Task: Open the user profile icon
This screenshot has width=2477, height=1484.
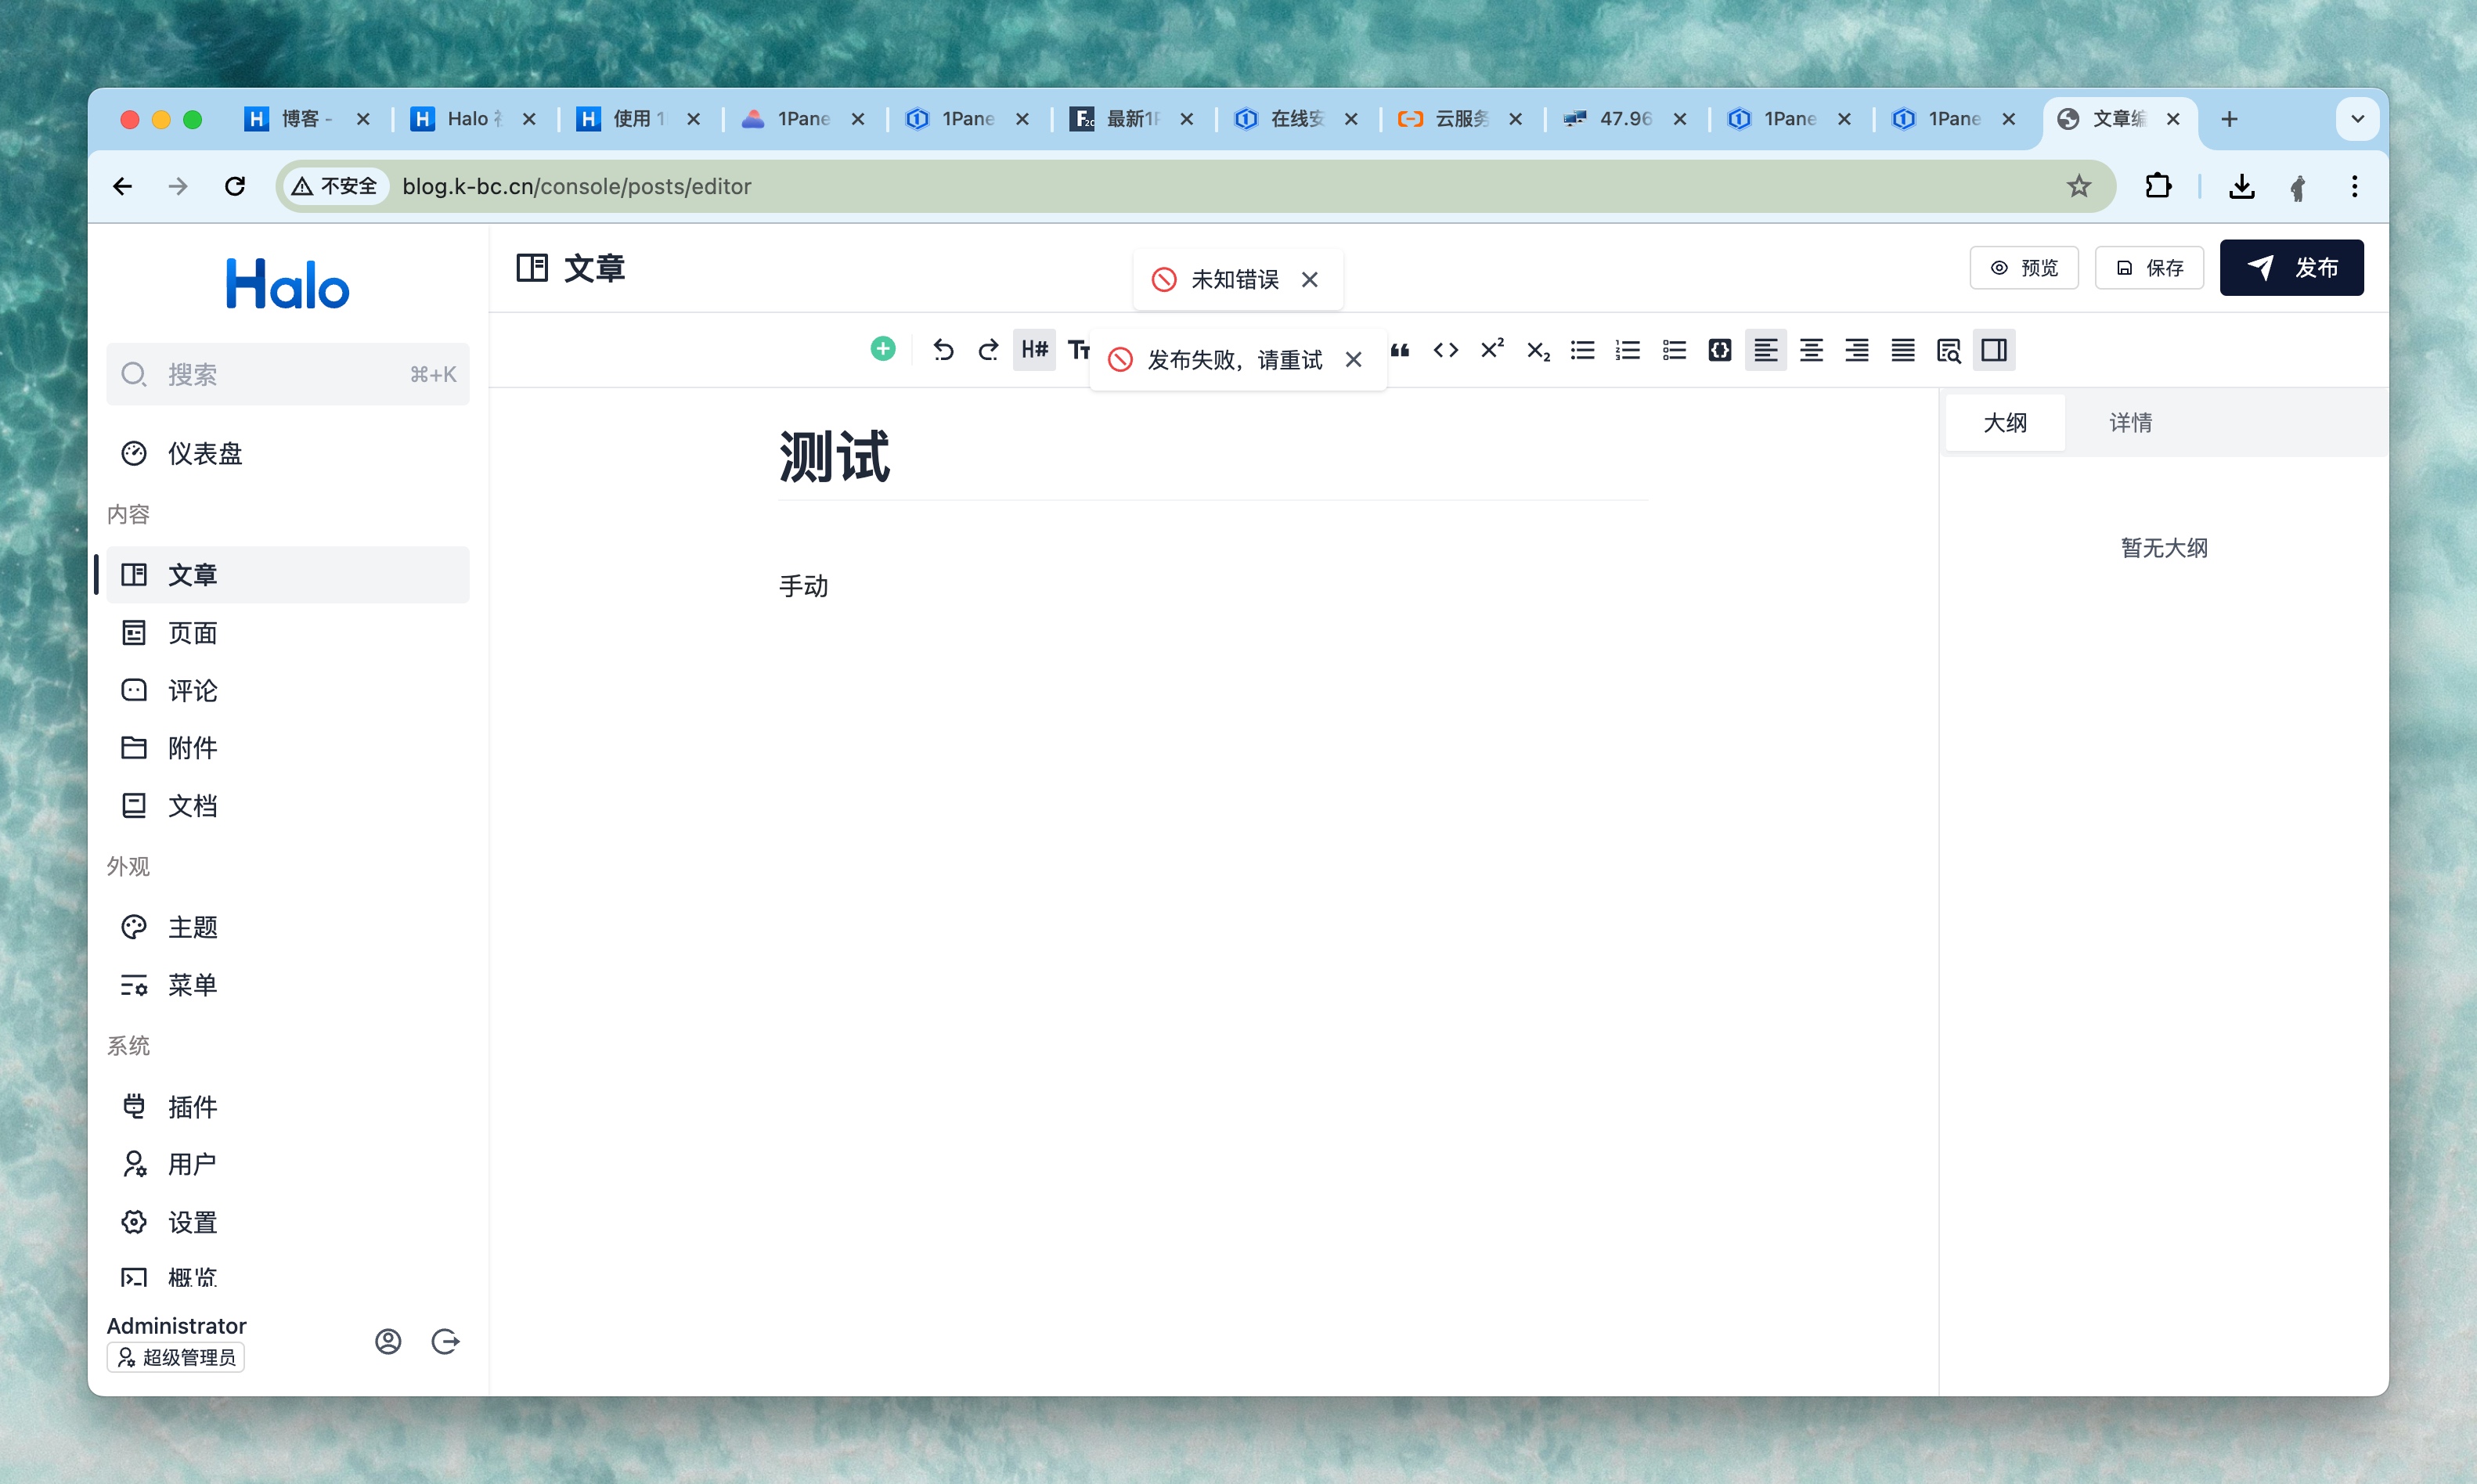Action: pos(388,1341)
